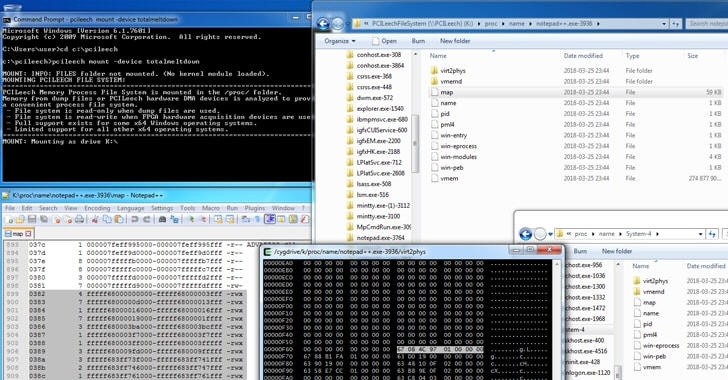The height and width of the screenshot is (380, 728).
Task: Click Find binoculars icon in Notepad++ toolbar
Action: pos(162,219)
